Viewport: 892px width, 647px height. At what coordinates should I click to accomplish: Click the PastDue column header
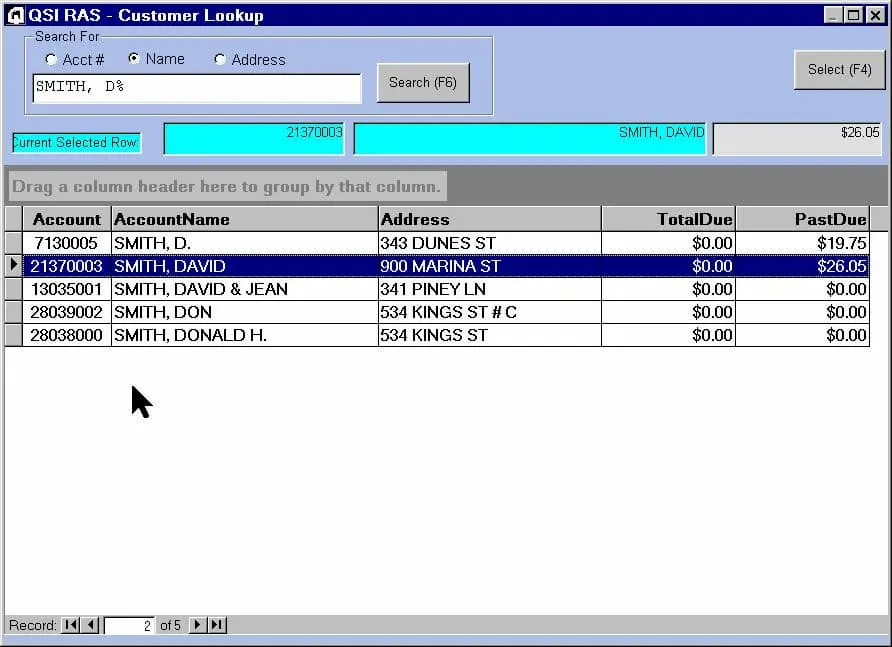point(803,219)
